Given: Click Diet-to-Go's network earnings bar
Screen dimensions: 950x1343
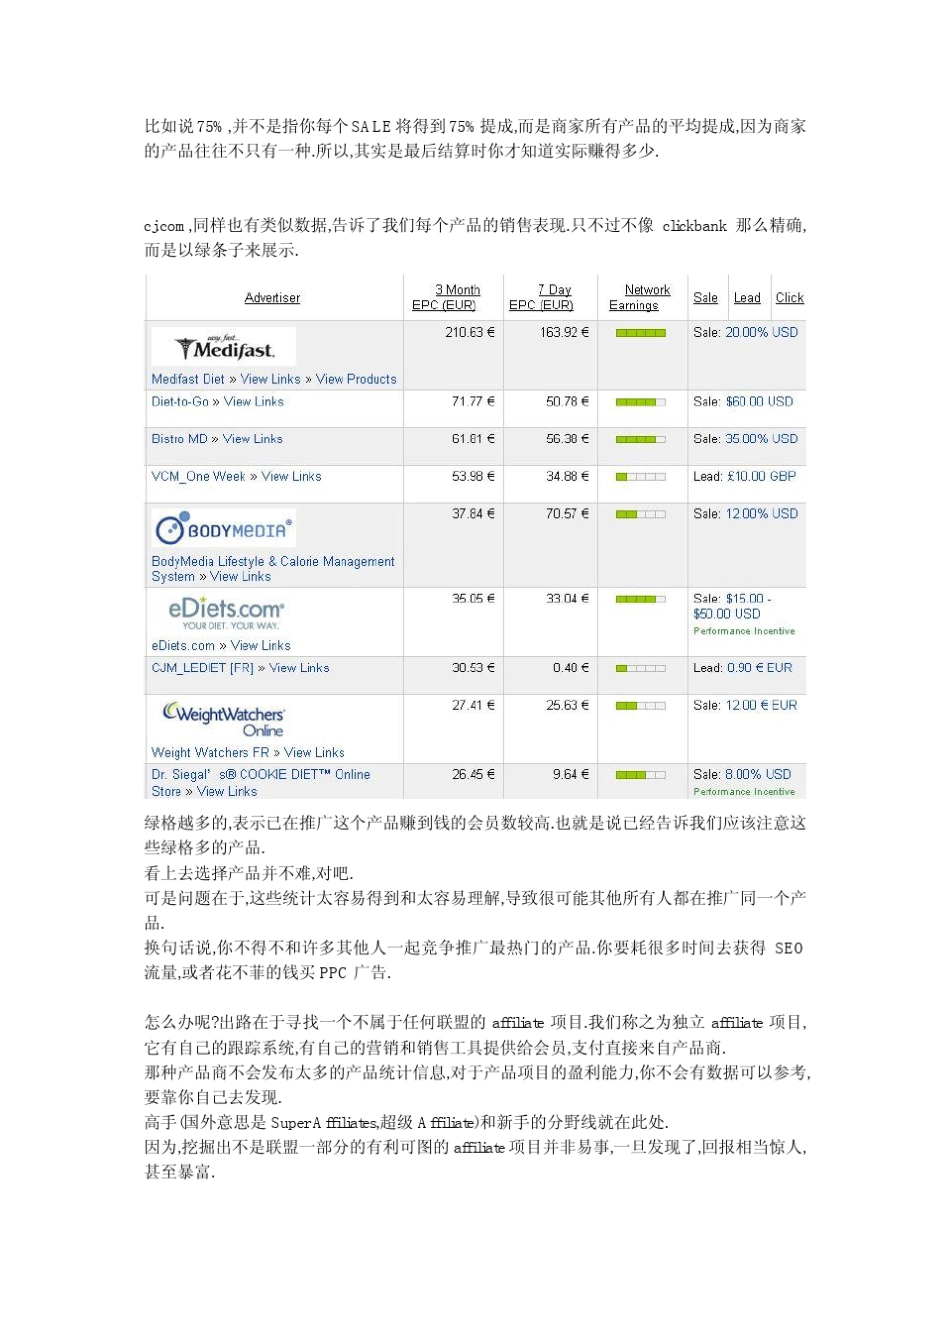Looking at the screenshot, I should (641, 402).
